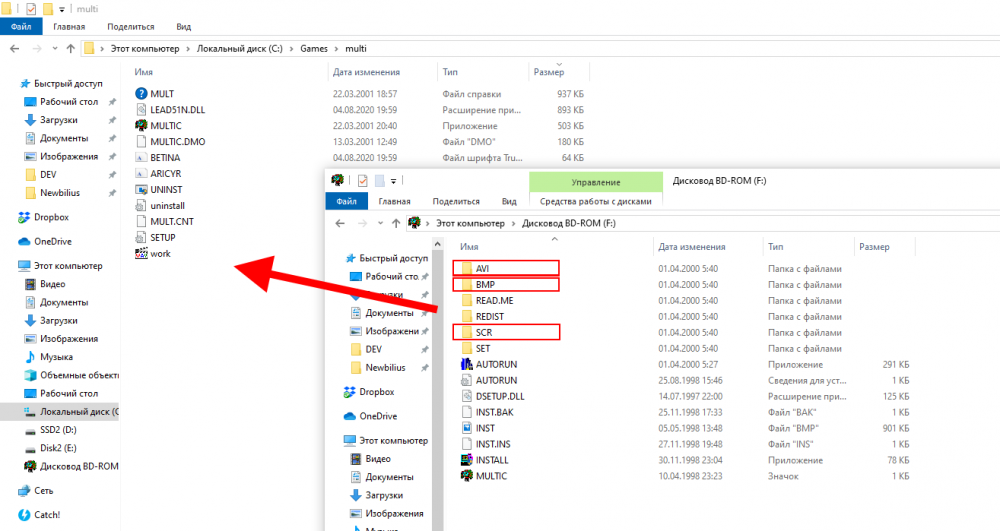The height and width of the screenshot is (531, 1000).
Task: Select the INSTALL application on the BD-ROM
Action: [x=491, y=460]
